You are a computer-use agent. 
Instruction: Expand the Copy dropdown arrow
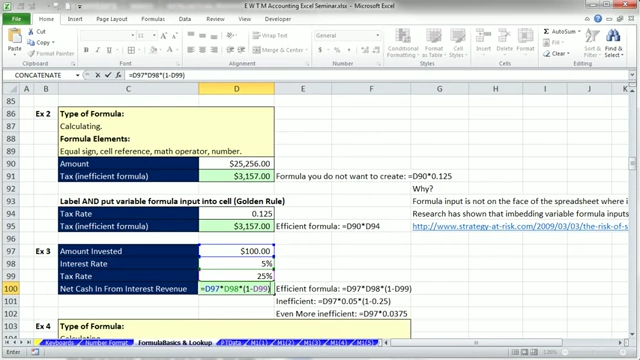point(53,42)
